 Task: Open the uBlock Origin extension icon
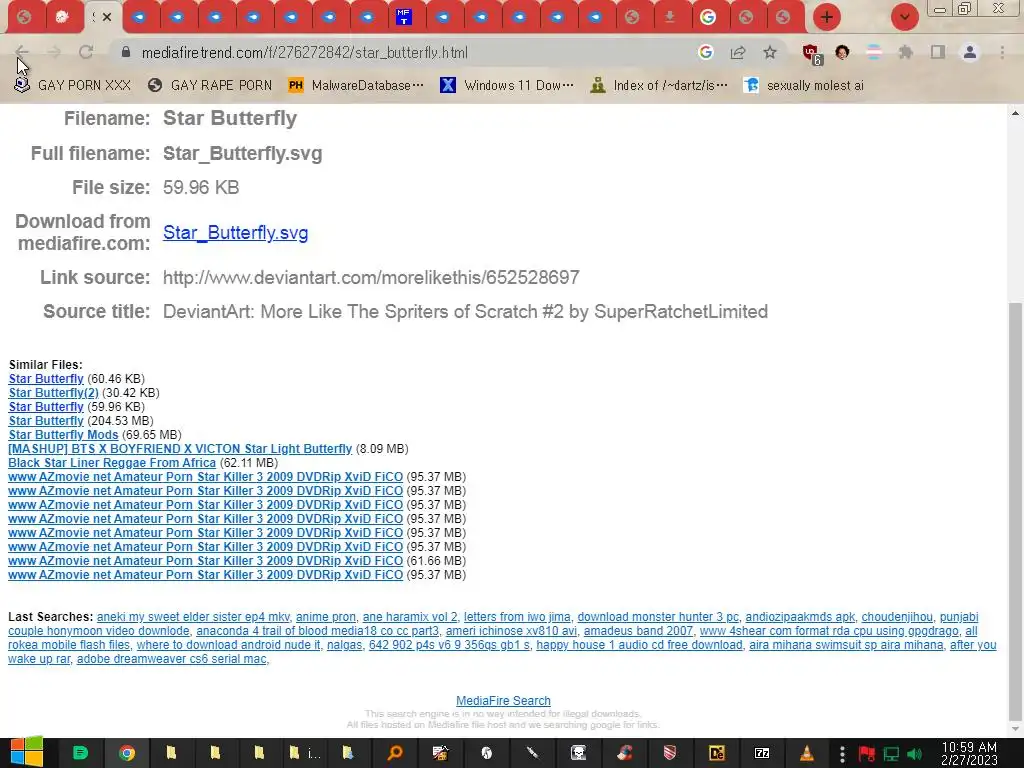[x=812, y=54]
